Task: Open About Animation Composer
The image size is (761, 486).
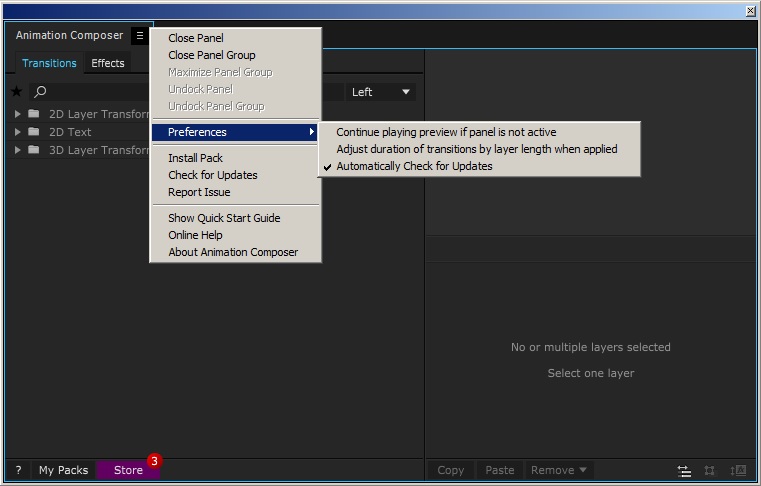Action: 235,252
